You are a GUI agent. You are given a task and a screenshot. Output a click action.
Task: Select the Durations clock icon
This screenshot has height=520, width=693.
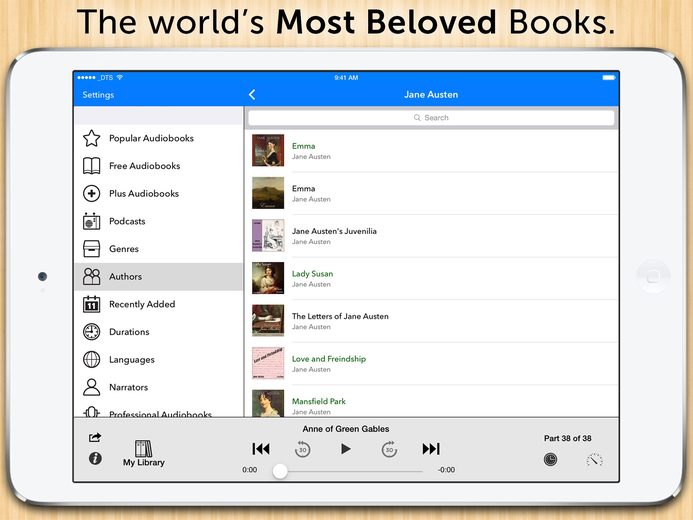(91, 332)
